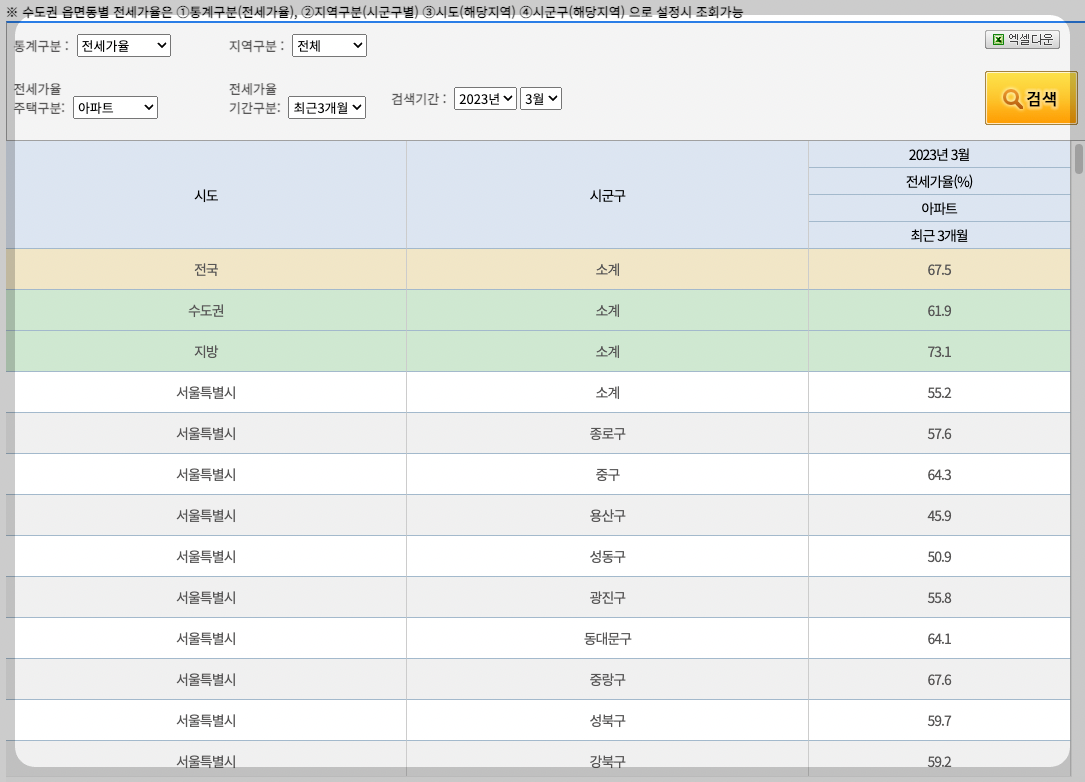
Task: Click the 57.6 value for 종로구
Action: coord(939,433)
